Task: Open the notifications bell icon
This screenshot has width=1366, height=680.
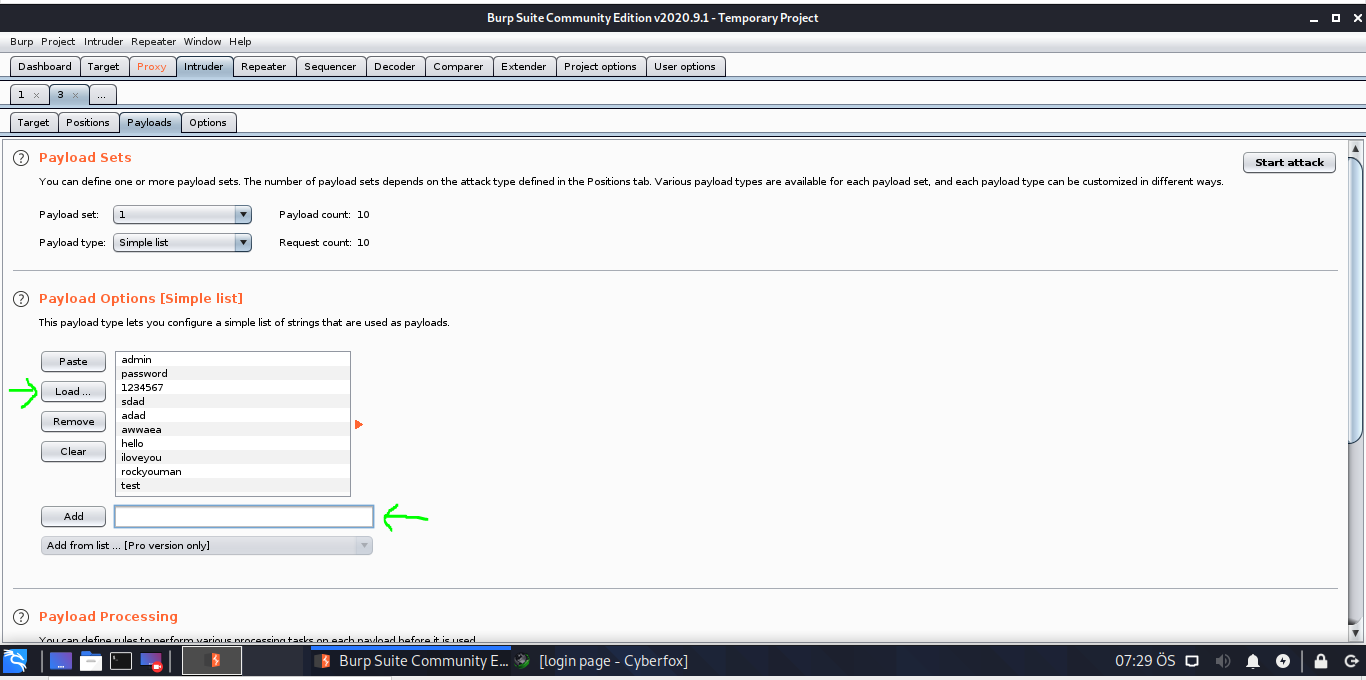Action: (1253, 661)
